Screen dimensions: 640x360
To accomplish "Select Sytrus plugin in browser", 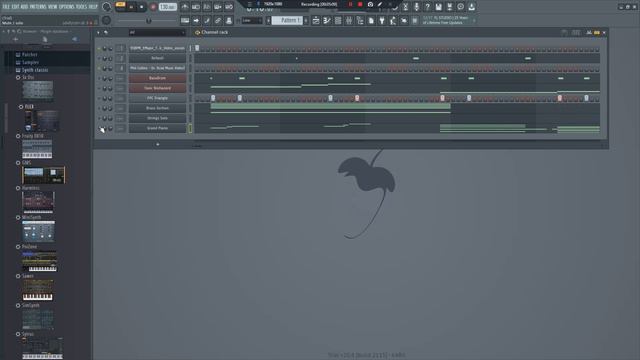I will pyautogui.click(x=28, y=334).
